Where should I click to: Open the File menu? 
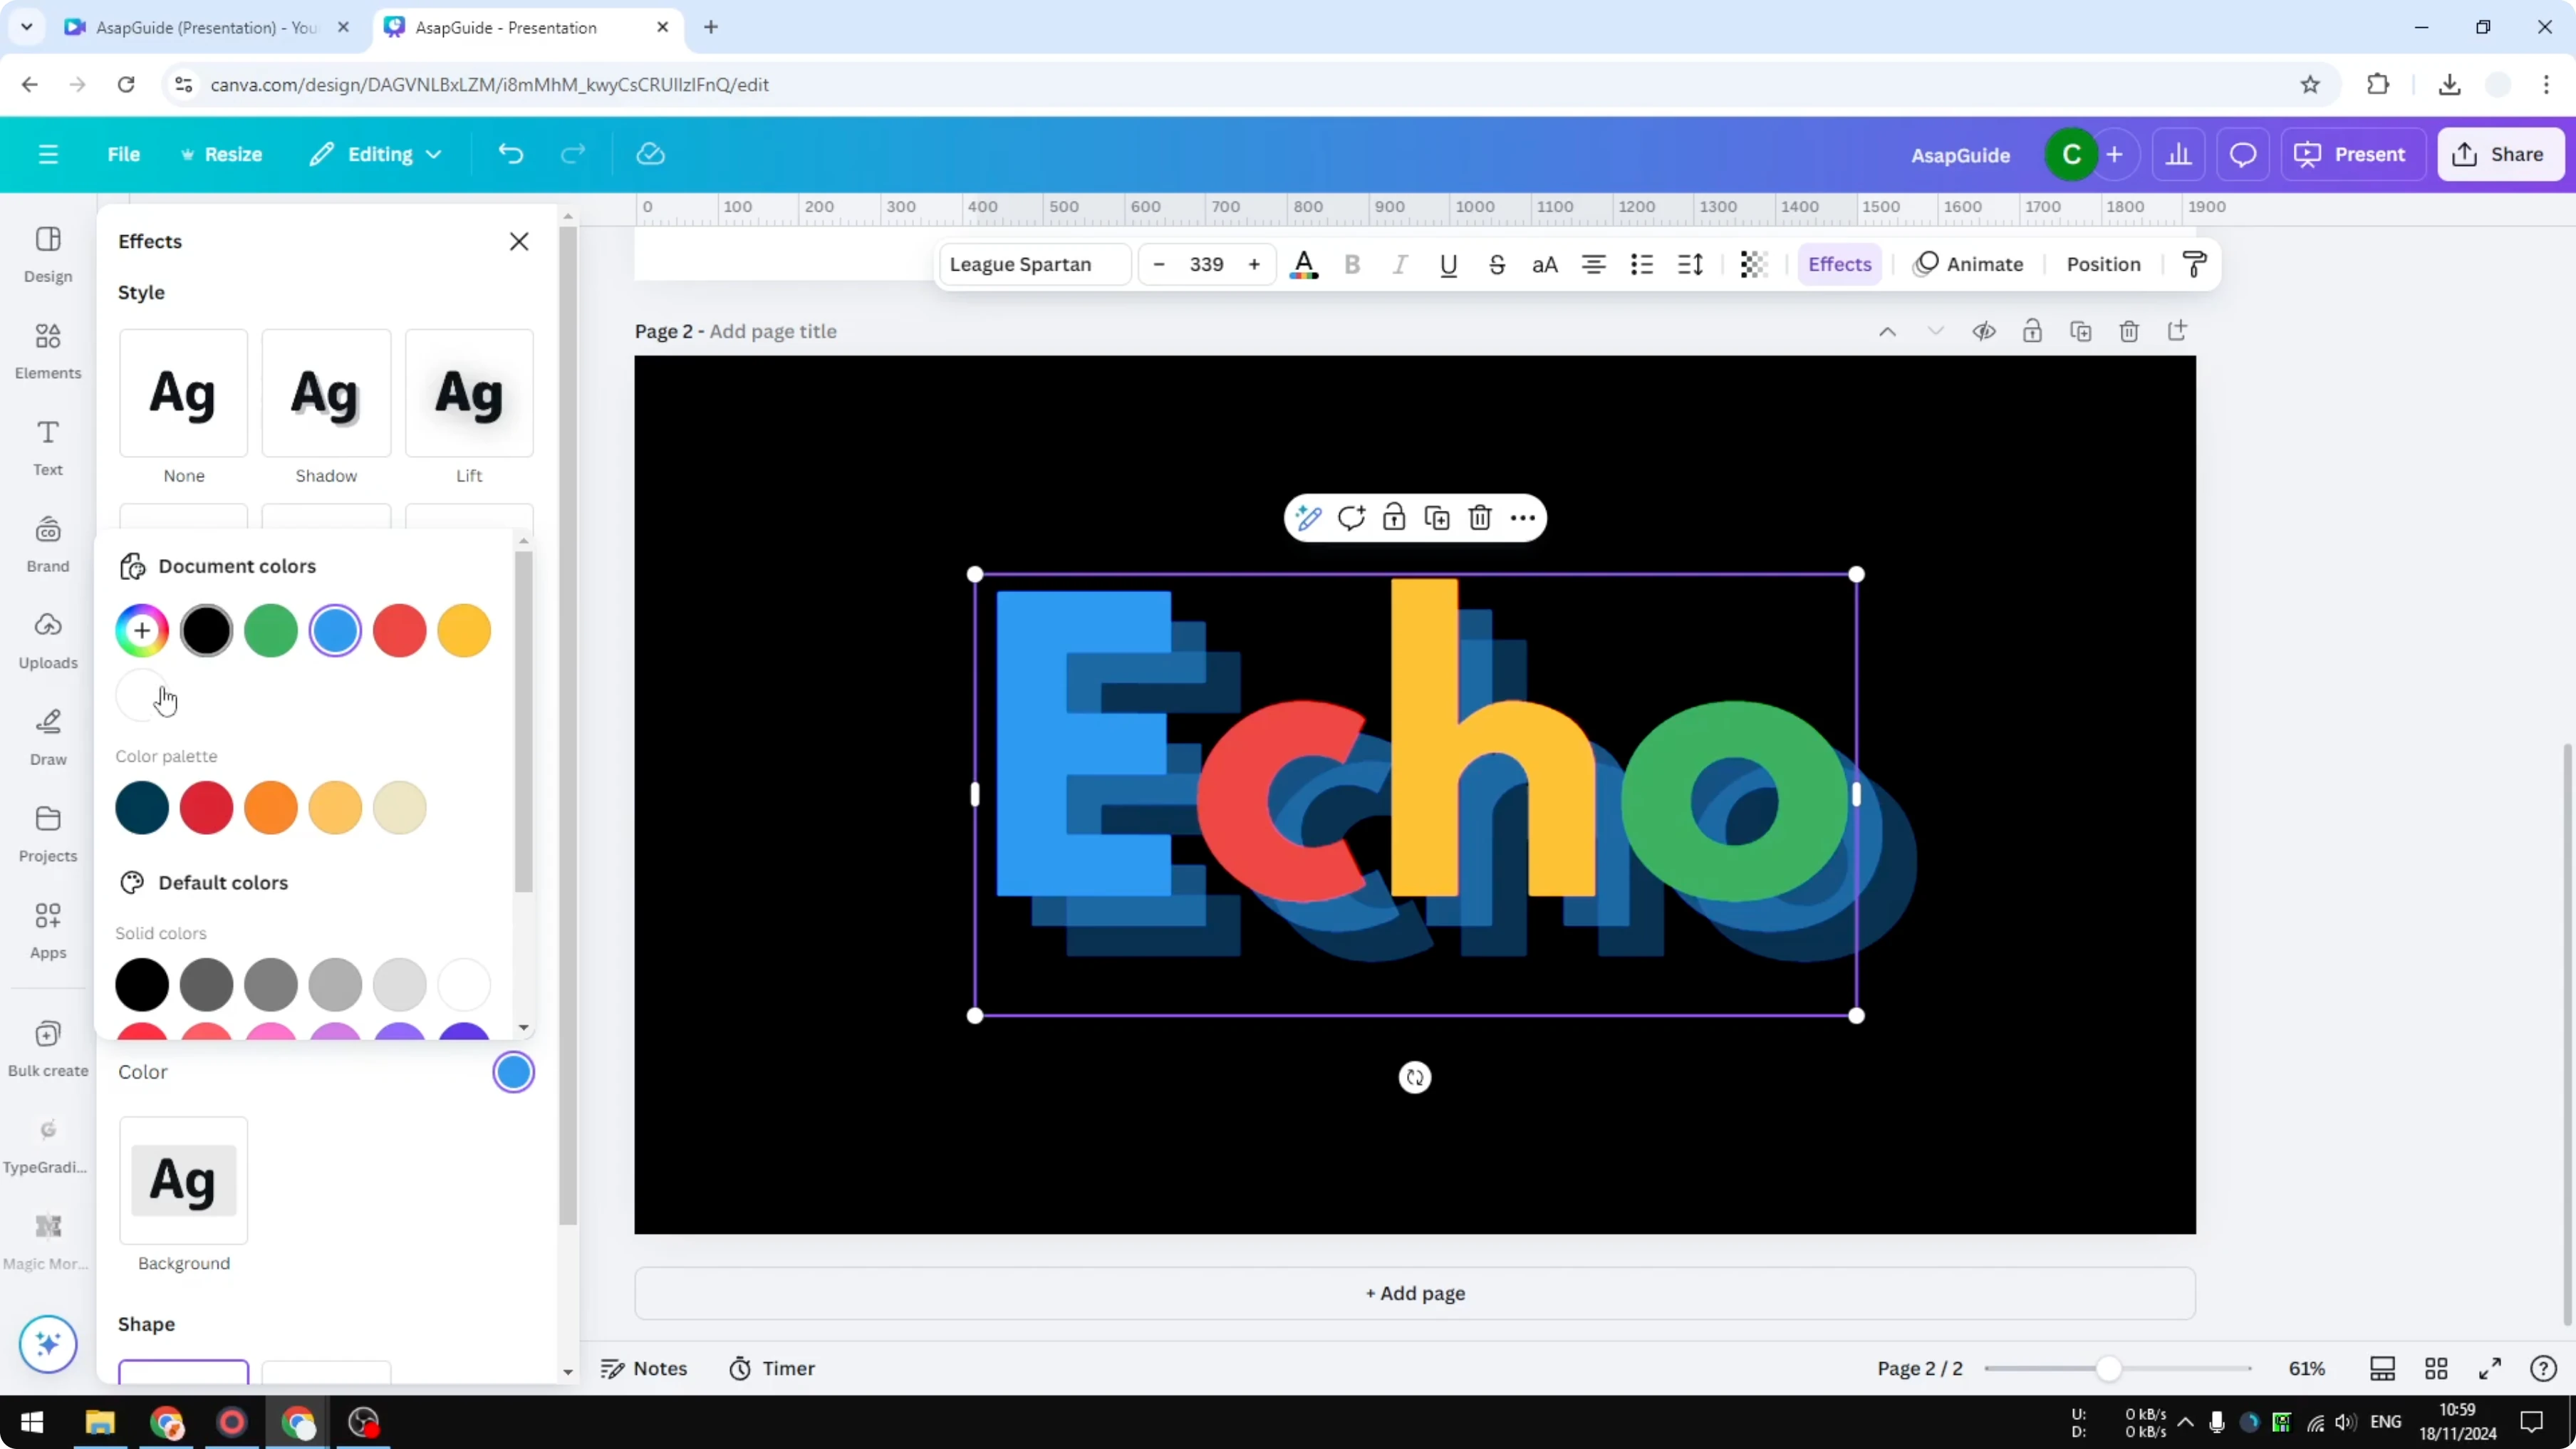124,154
